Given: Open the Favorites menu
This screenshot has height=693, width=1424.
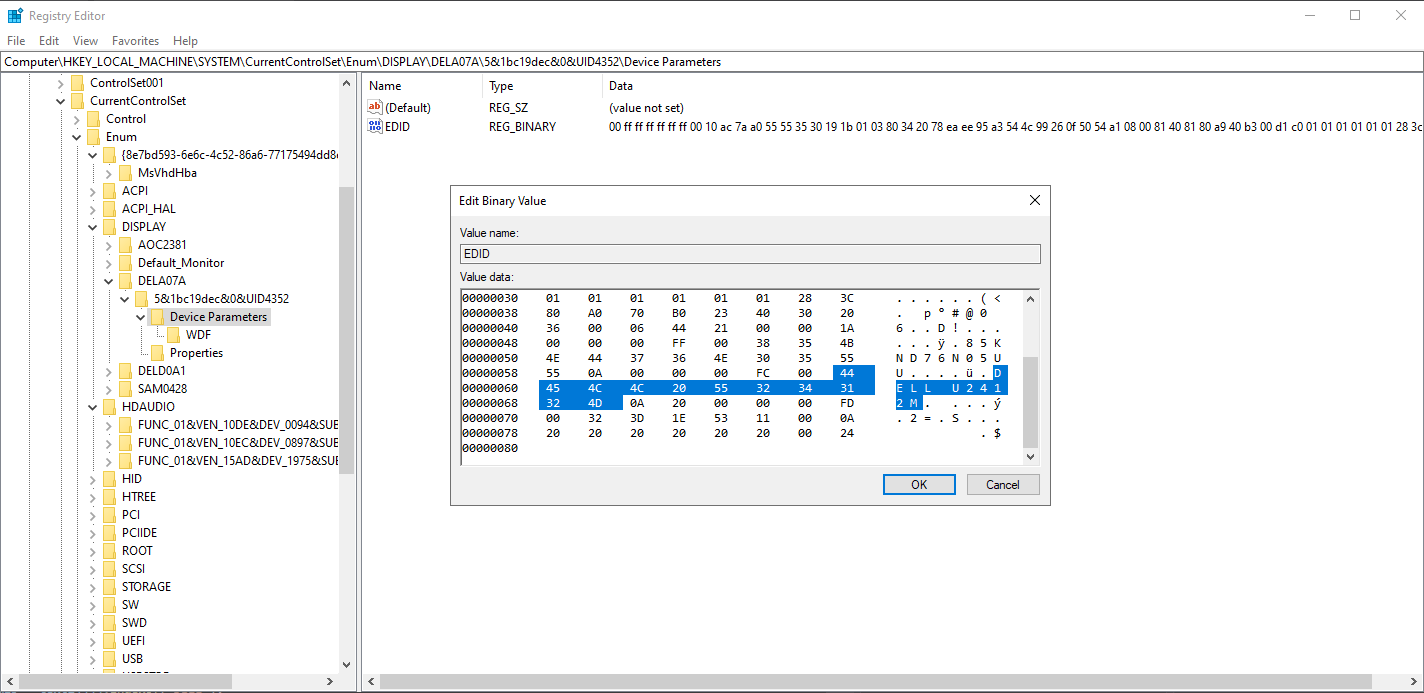Looking at the screenshot, I should click(135, 40).
